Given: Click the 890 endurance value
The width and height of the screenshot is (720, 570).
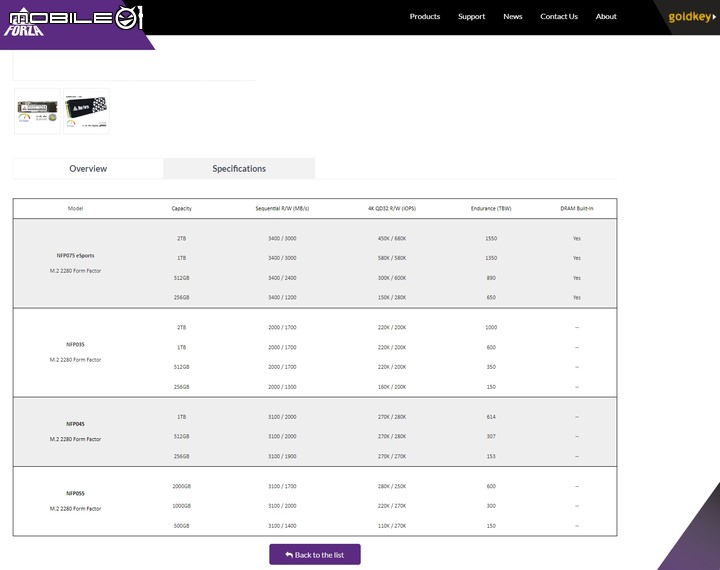Looking at the screenshot, I should coord(491,278).
